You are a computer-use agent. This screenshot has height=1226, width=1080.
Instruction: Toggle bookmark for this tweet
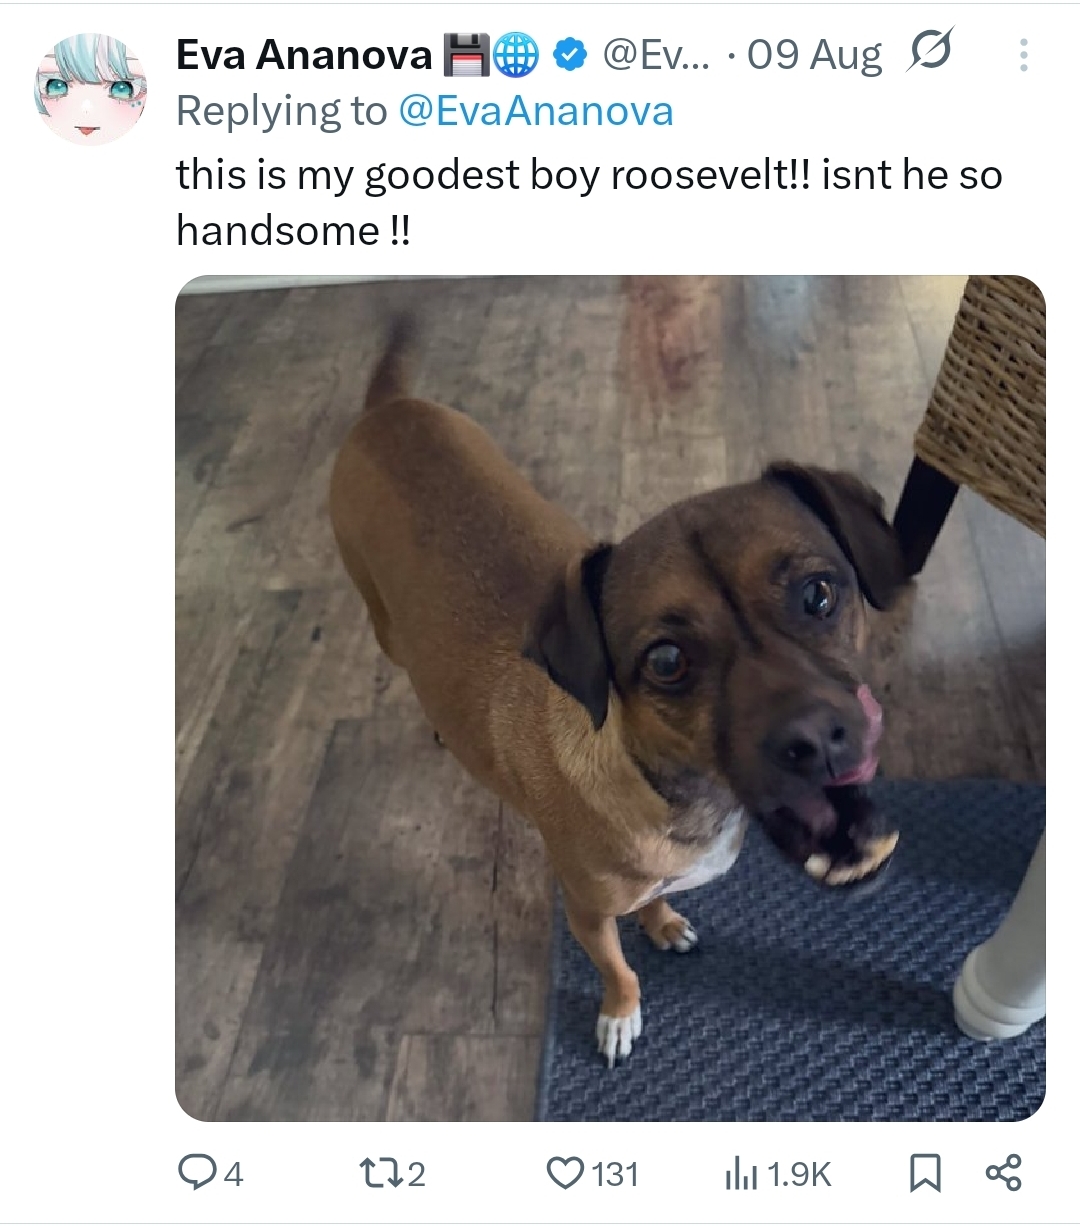pos(925,1174)
